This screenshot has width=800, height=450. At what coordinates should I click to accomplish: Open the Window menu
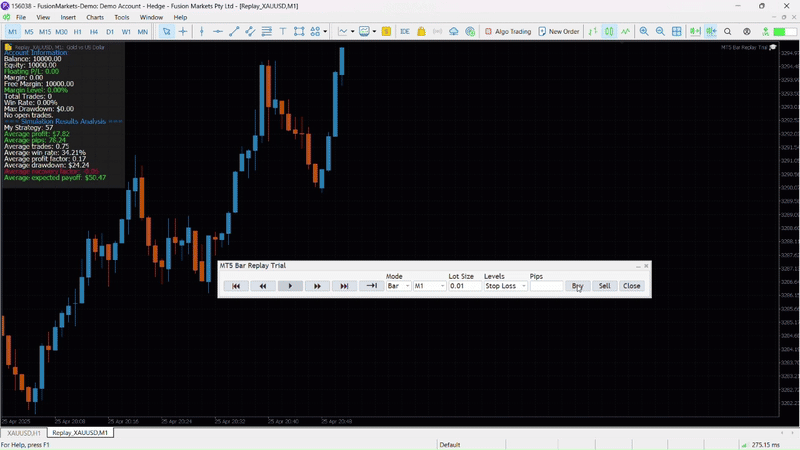pos(151,17)
